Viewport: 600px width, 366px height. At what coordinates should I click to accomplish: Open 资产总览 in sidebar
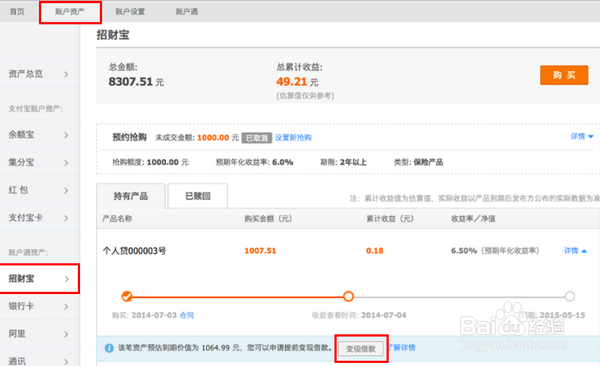coord(40,74)
